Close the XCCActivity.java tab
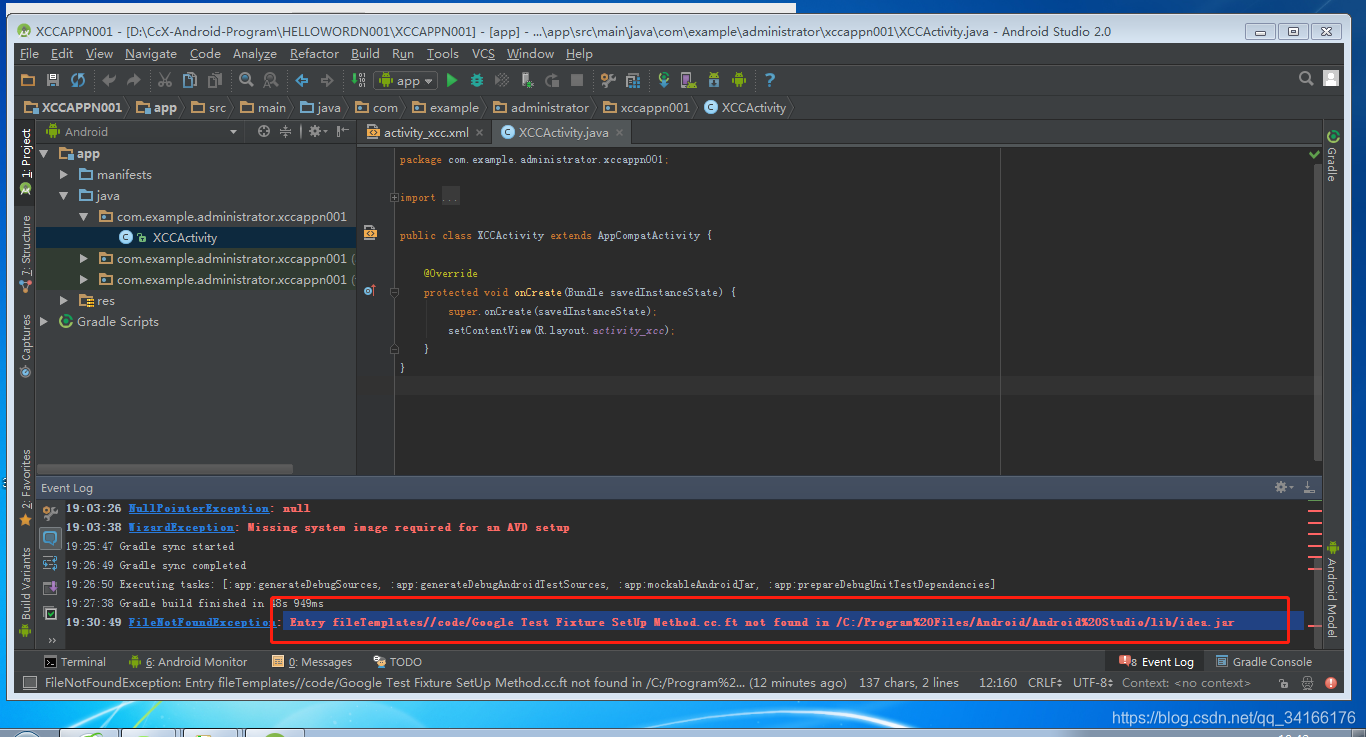Screen dimensions: 1366x737 620,133
